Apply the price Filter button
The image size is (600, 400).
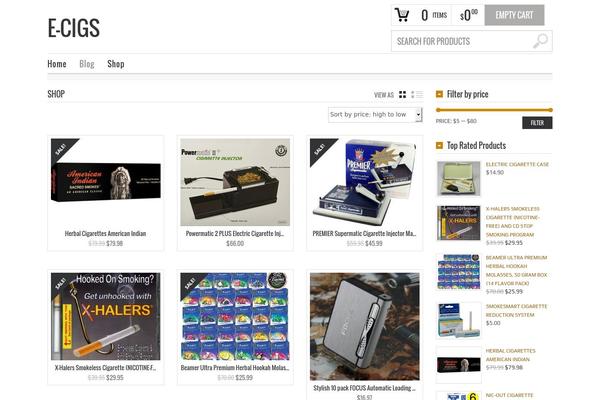click(x=537, y=122)
